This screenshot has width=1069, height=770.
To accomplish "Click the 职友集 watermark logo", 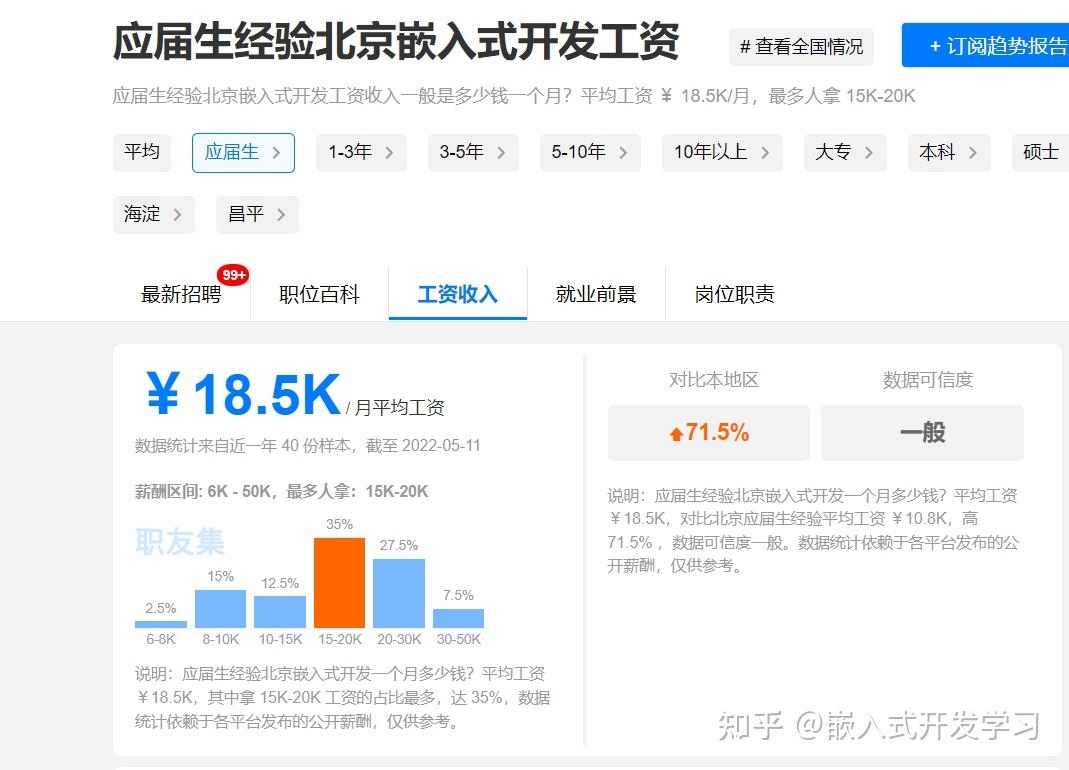I will 180,541.
